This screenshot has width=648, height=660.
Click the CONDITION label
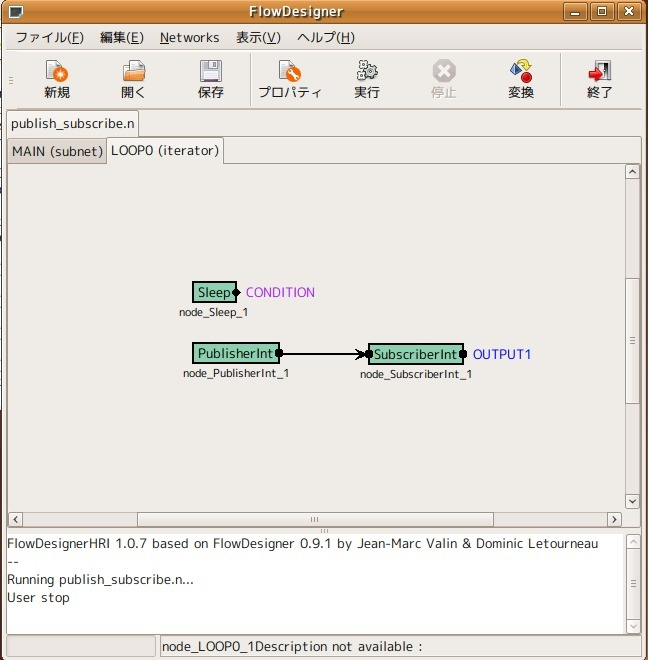(280, 292)
